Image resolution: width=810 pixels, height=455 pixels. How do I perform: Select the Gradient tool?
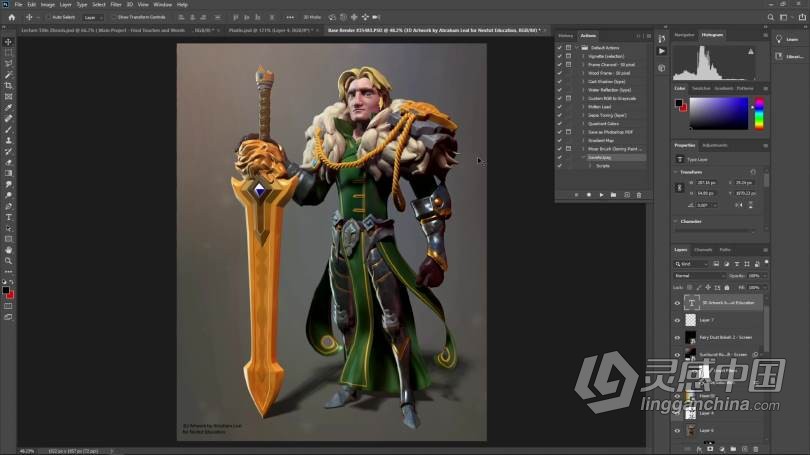coord(8,174)
